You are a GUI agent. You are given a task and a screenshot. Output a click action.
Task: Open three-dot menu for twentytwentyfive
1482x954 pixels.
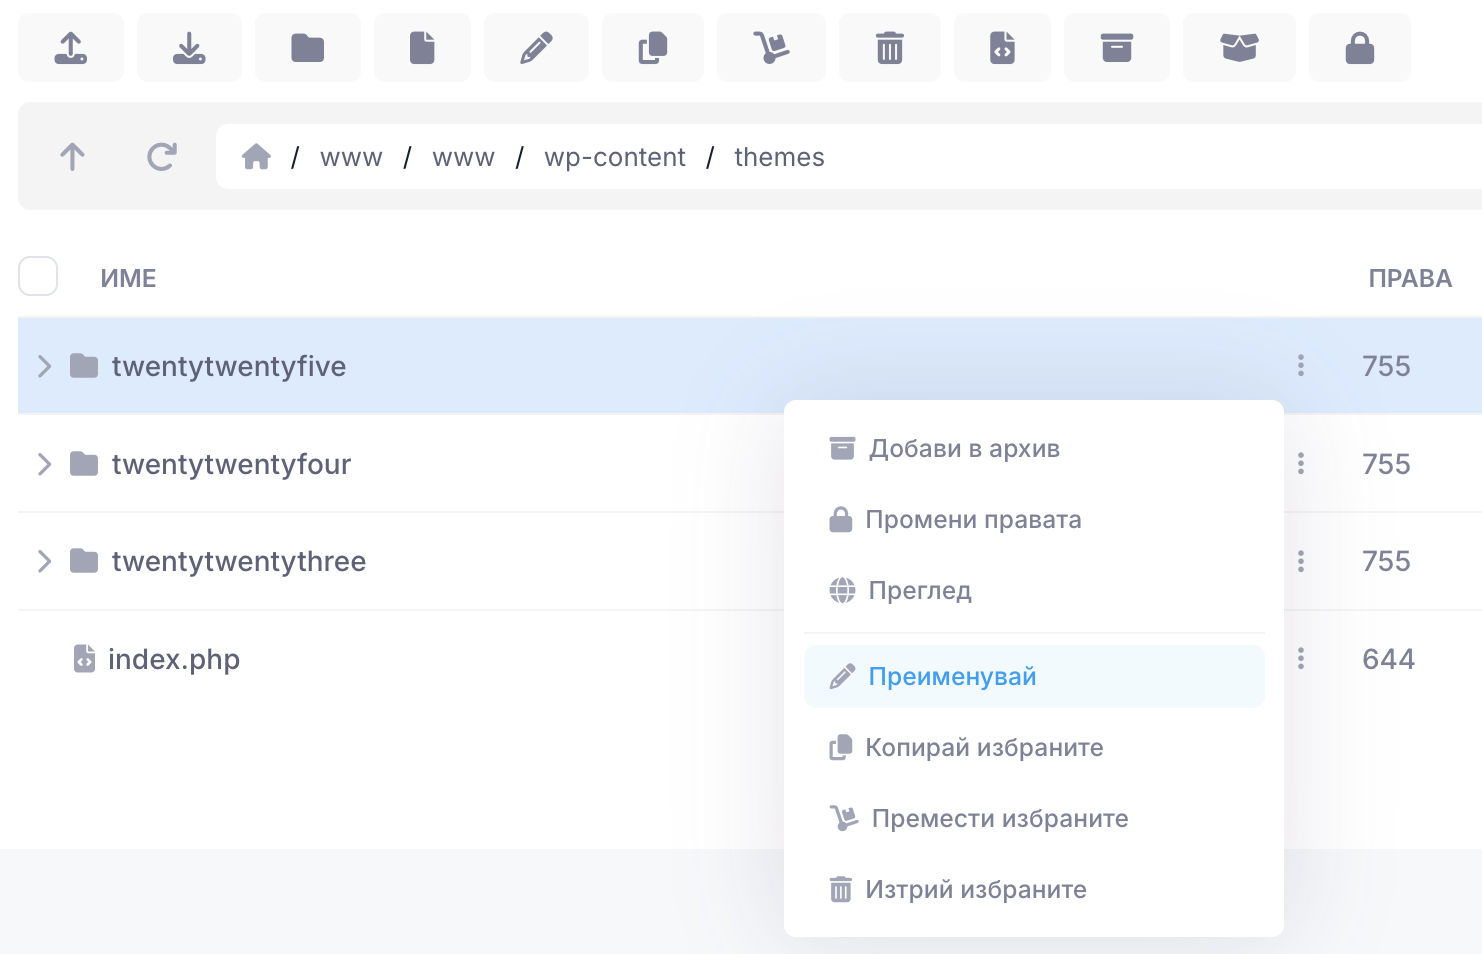[1301, 365]
